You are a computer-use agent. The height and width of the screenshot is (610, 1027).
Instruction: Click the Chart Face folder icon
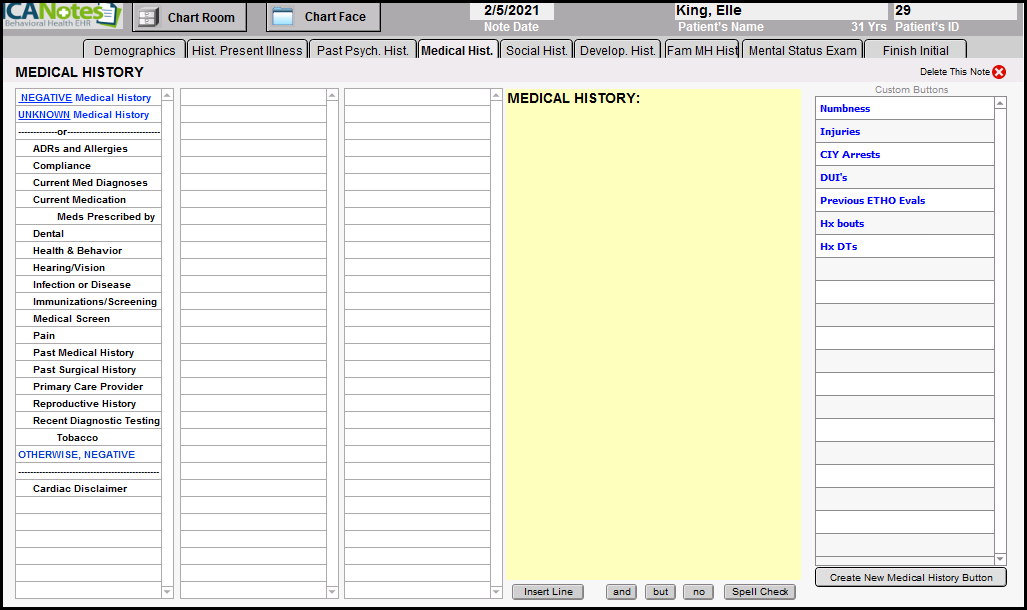coord(283,17)
